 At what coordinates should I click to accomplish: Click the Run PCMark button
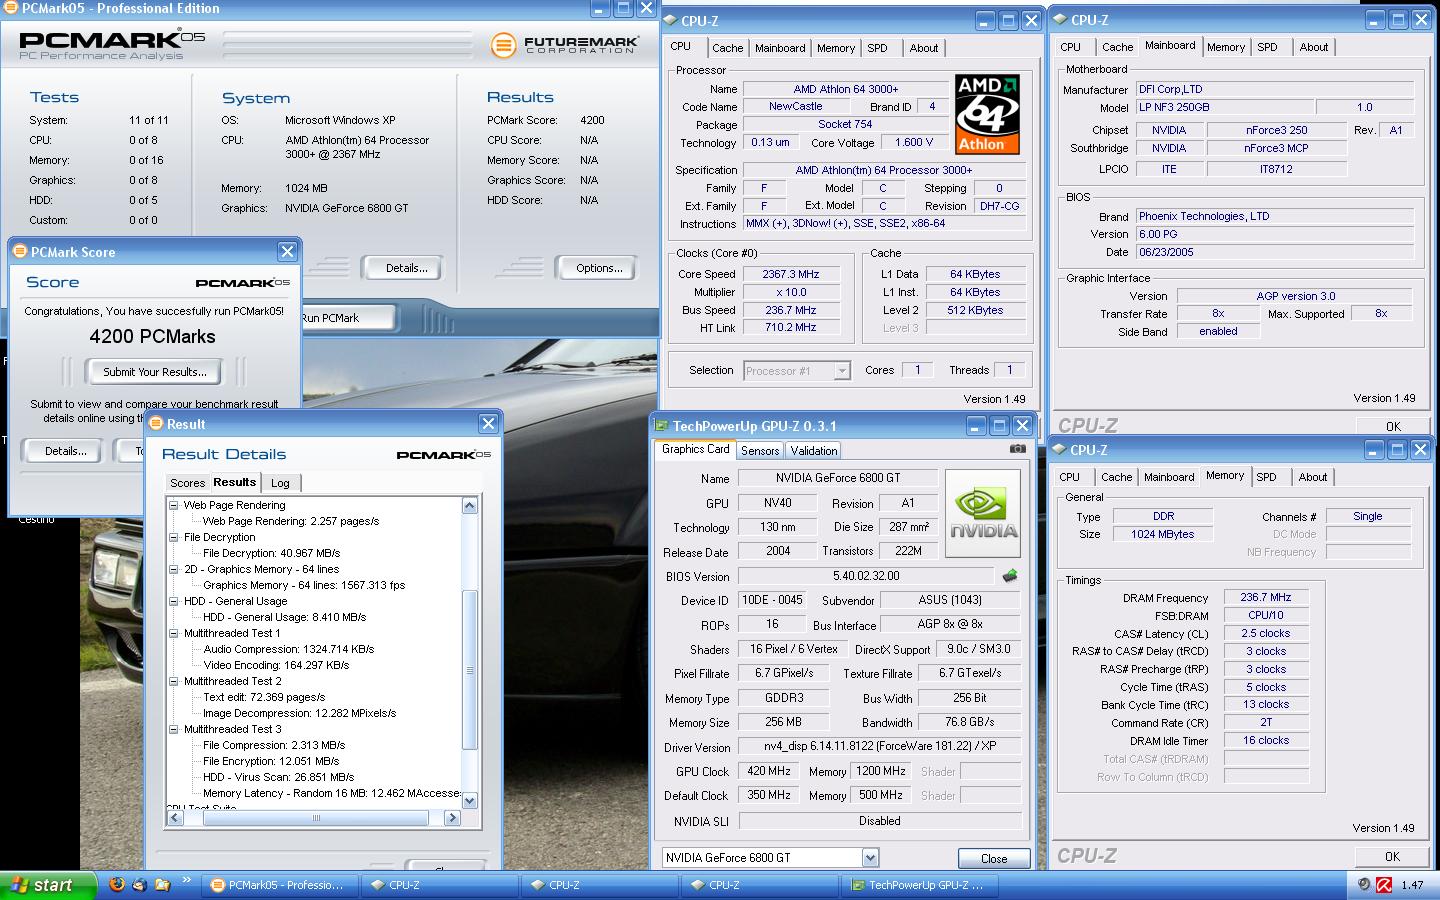[x=345, y=318]
